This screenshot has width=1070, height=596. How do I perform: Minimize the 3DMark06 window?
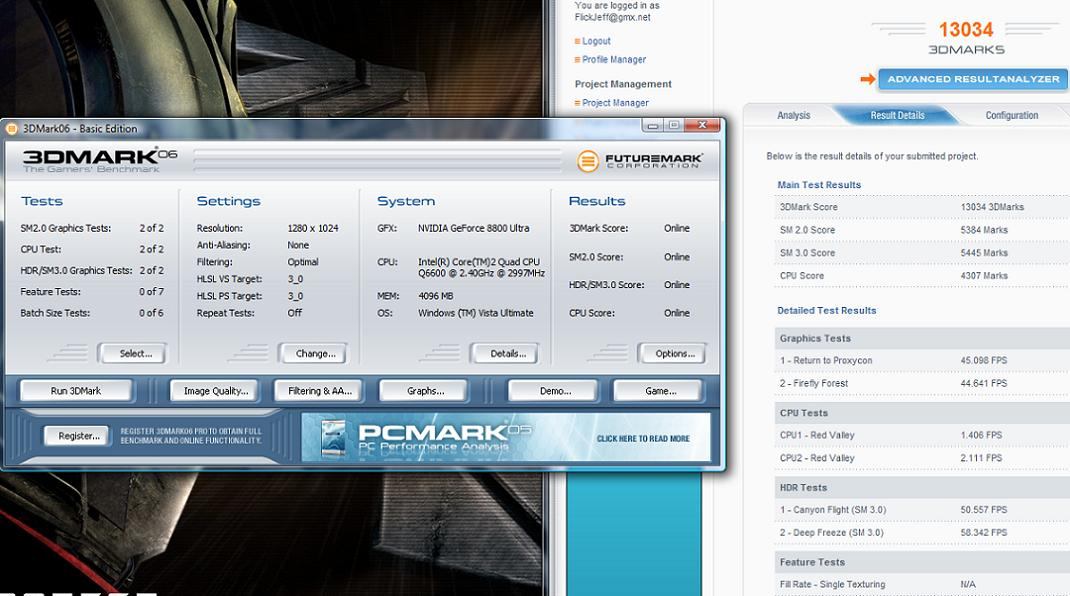[653, 126]
